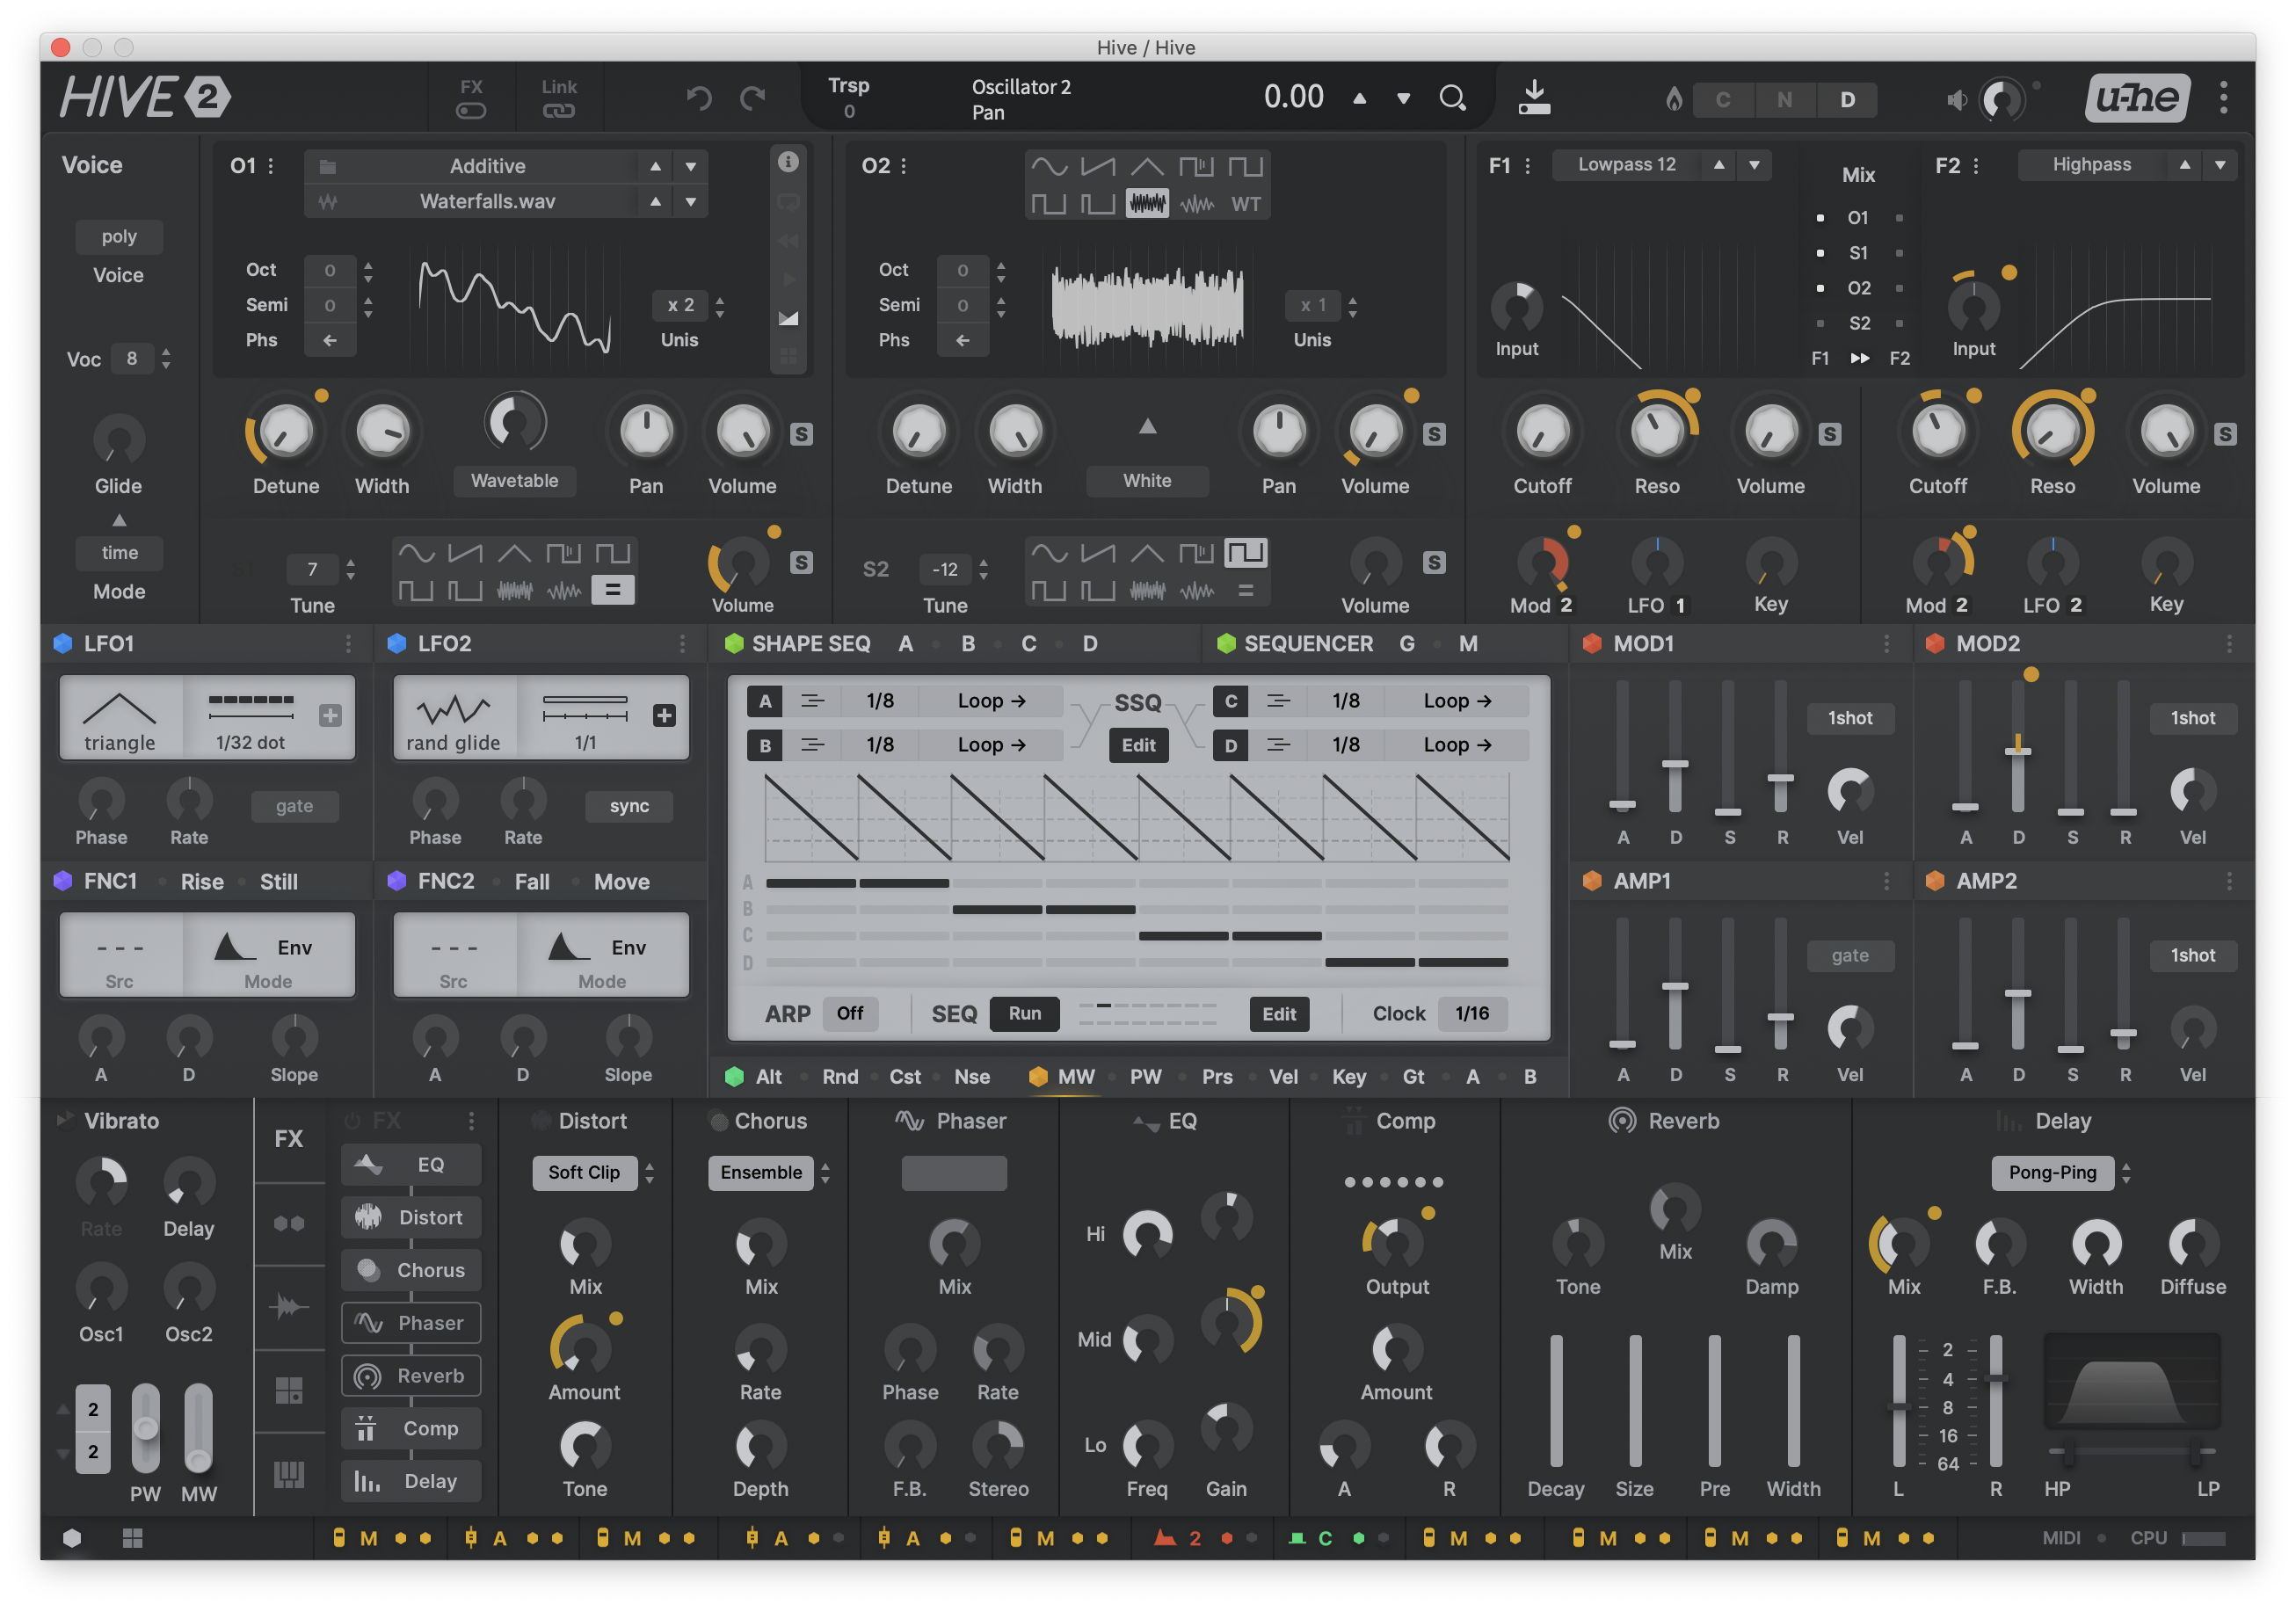
Task: Open the Lowpass 12 filter type dropdown
Action: (1628, 165)
